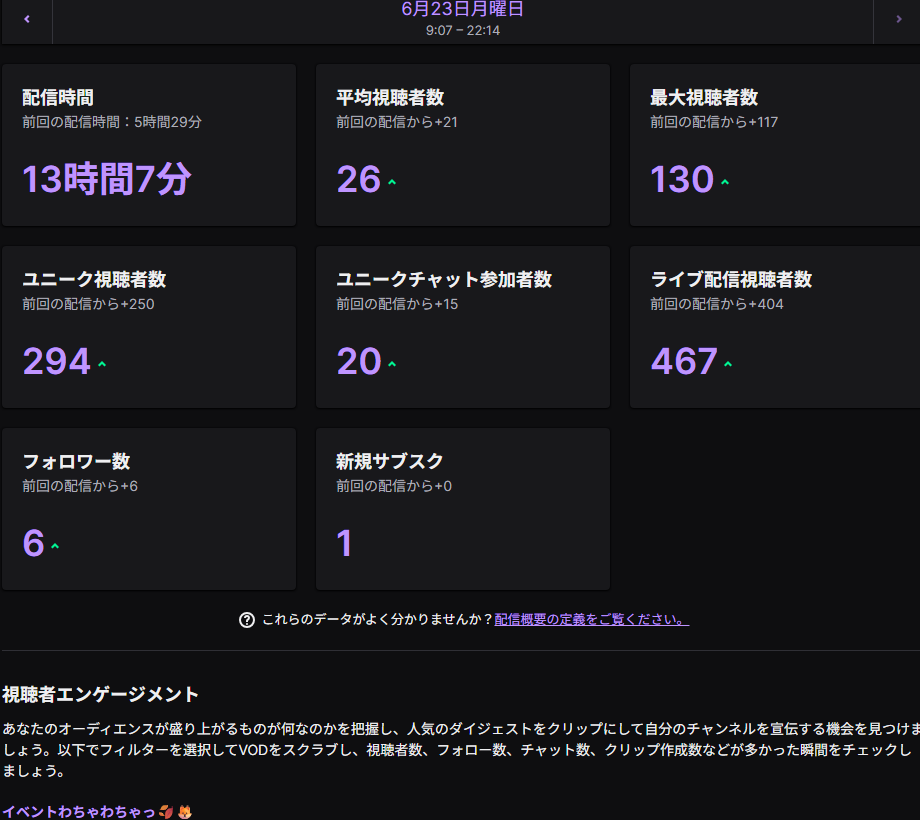
Task: Select the 6月23日月曜日 date header
Action: (462, 9)
